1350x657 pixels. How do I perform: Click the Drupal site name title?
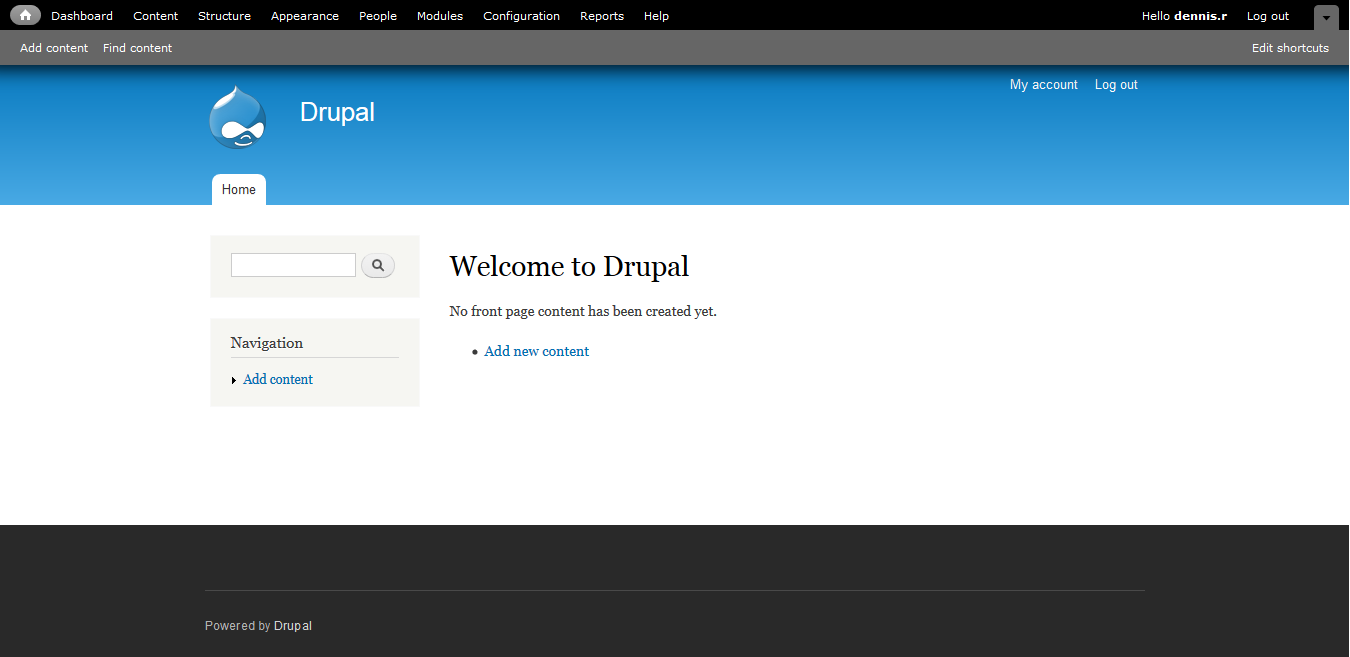pos(337,112)
